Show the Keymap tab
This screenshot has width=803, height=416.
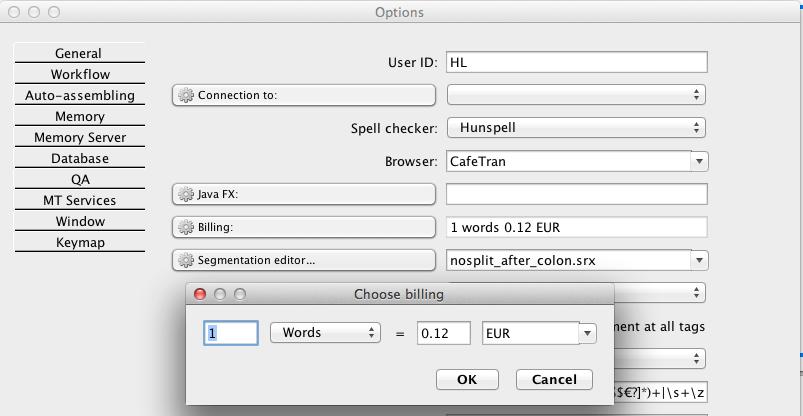[79, 242]
